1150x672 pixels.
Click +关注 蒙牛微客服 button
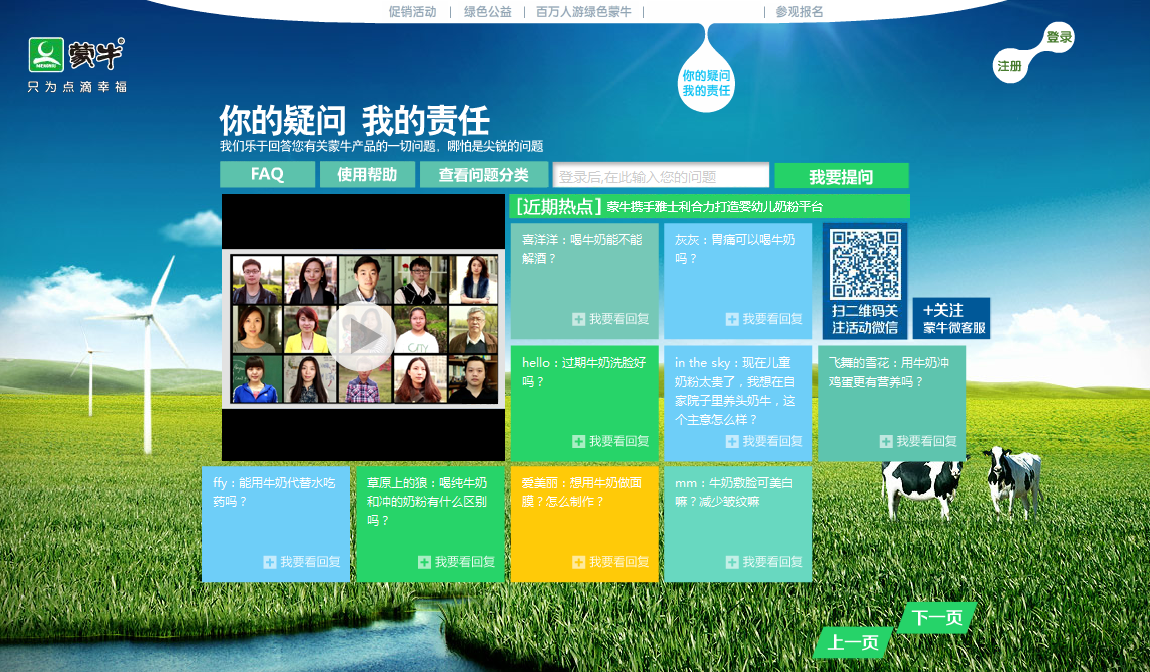(951, 318)
